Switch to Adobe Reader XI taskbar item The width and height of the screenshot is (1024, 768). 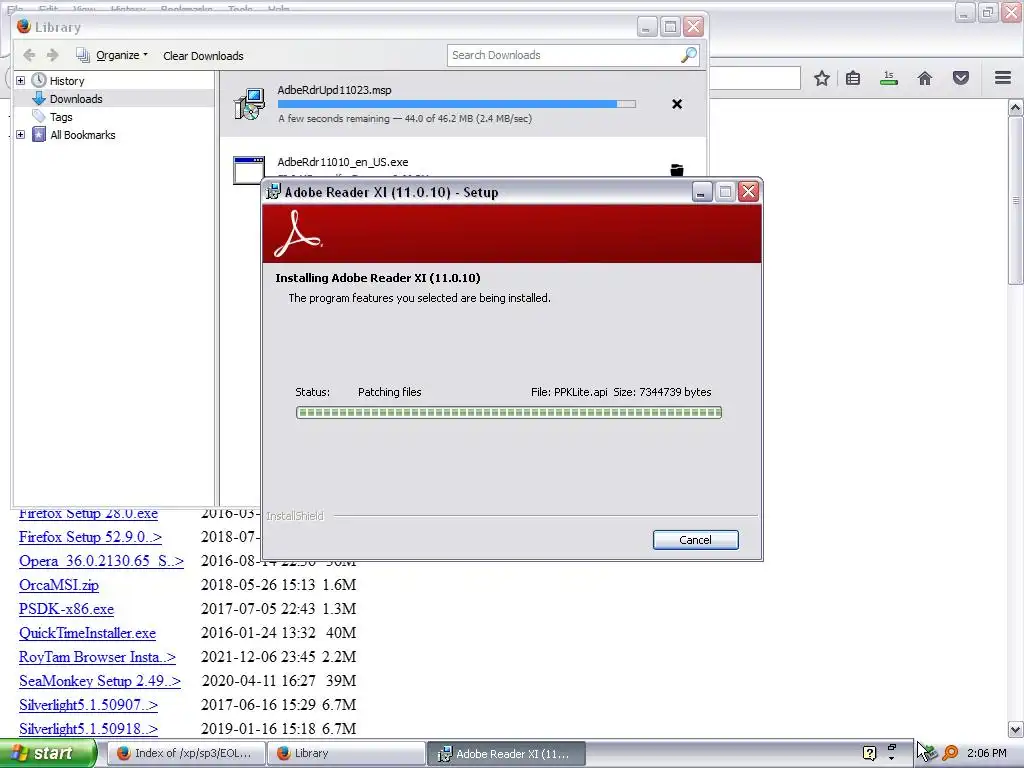pyautogui.click(x=507, y=754)
